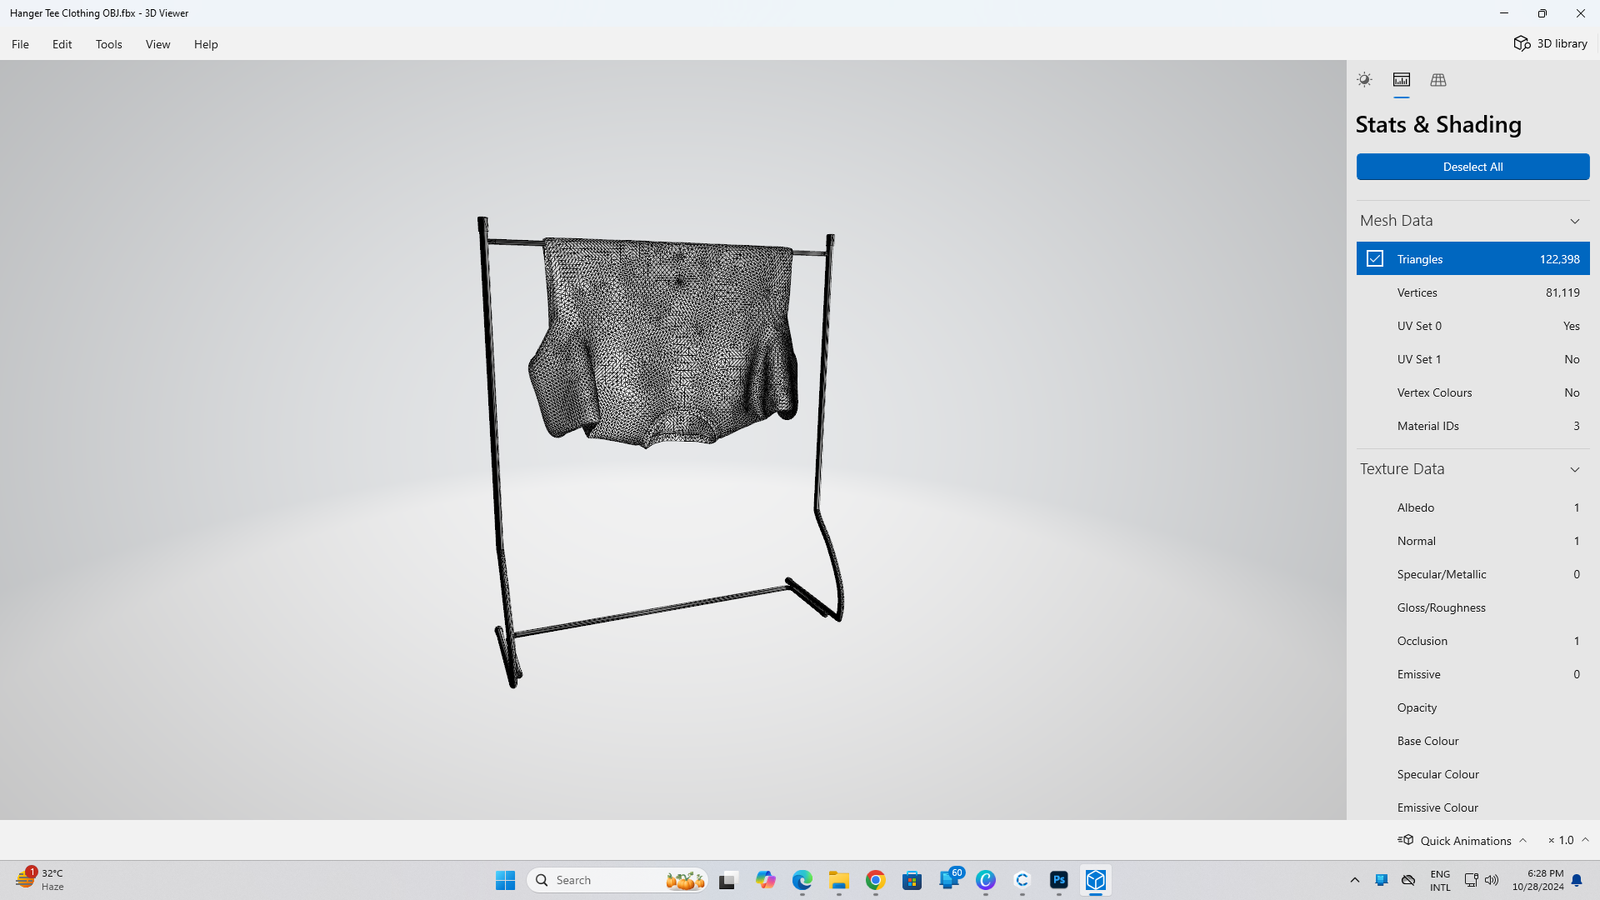This screenshot has width=1600, height=900.
Task: Select the Specular Colour row
Action: 1473,774
